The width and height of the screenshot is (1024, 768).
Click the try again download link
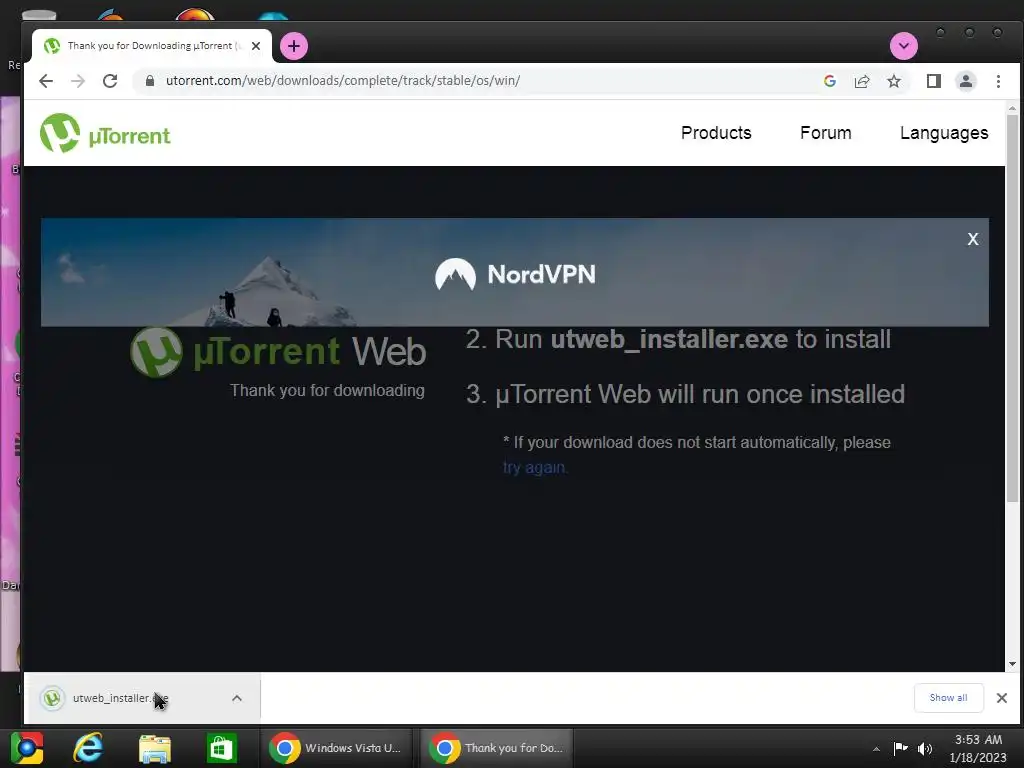click(535, 468)
